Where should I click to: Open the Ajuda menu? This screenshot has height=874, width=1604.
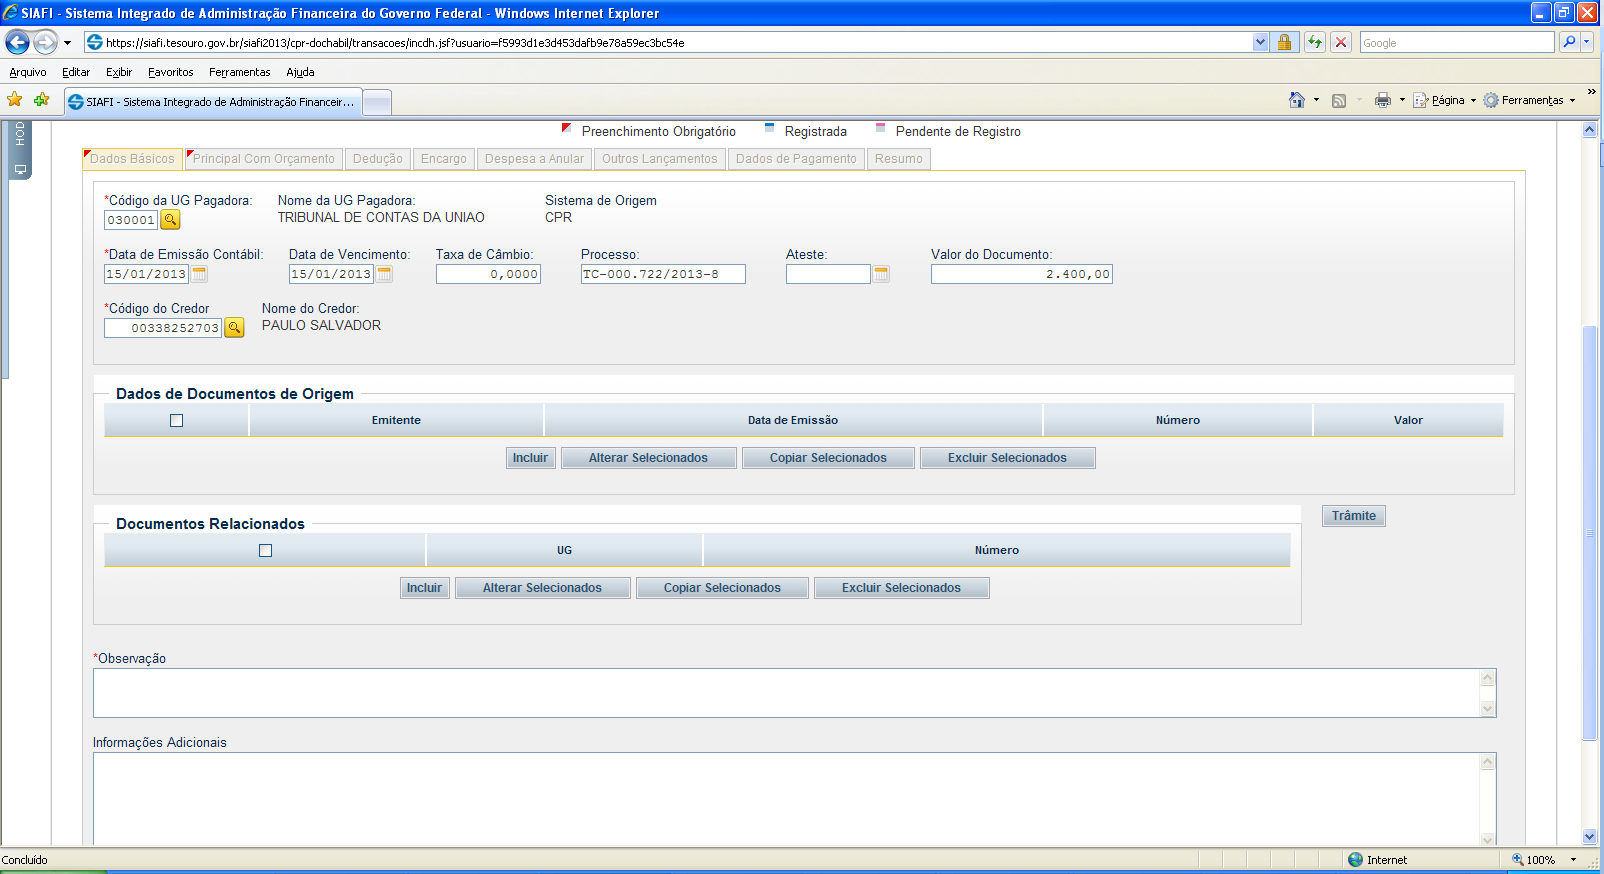(300, 72)
